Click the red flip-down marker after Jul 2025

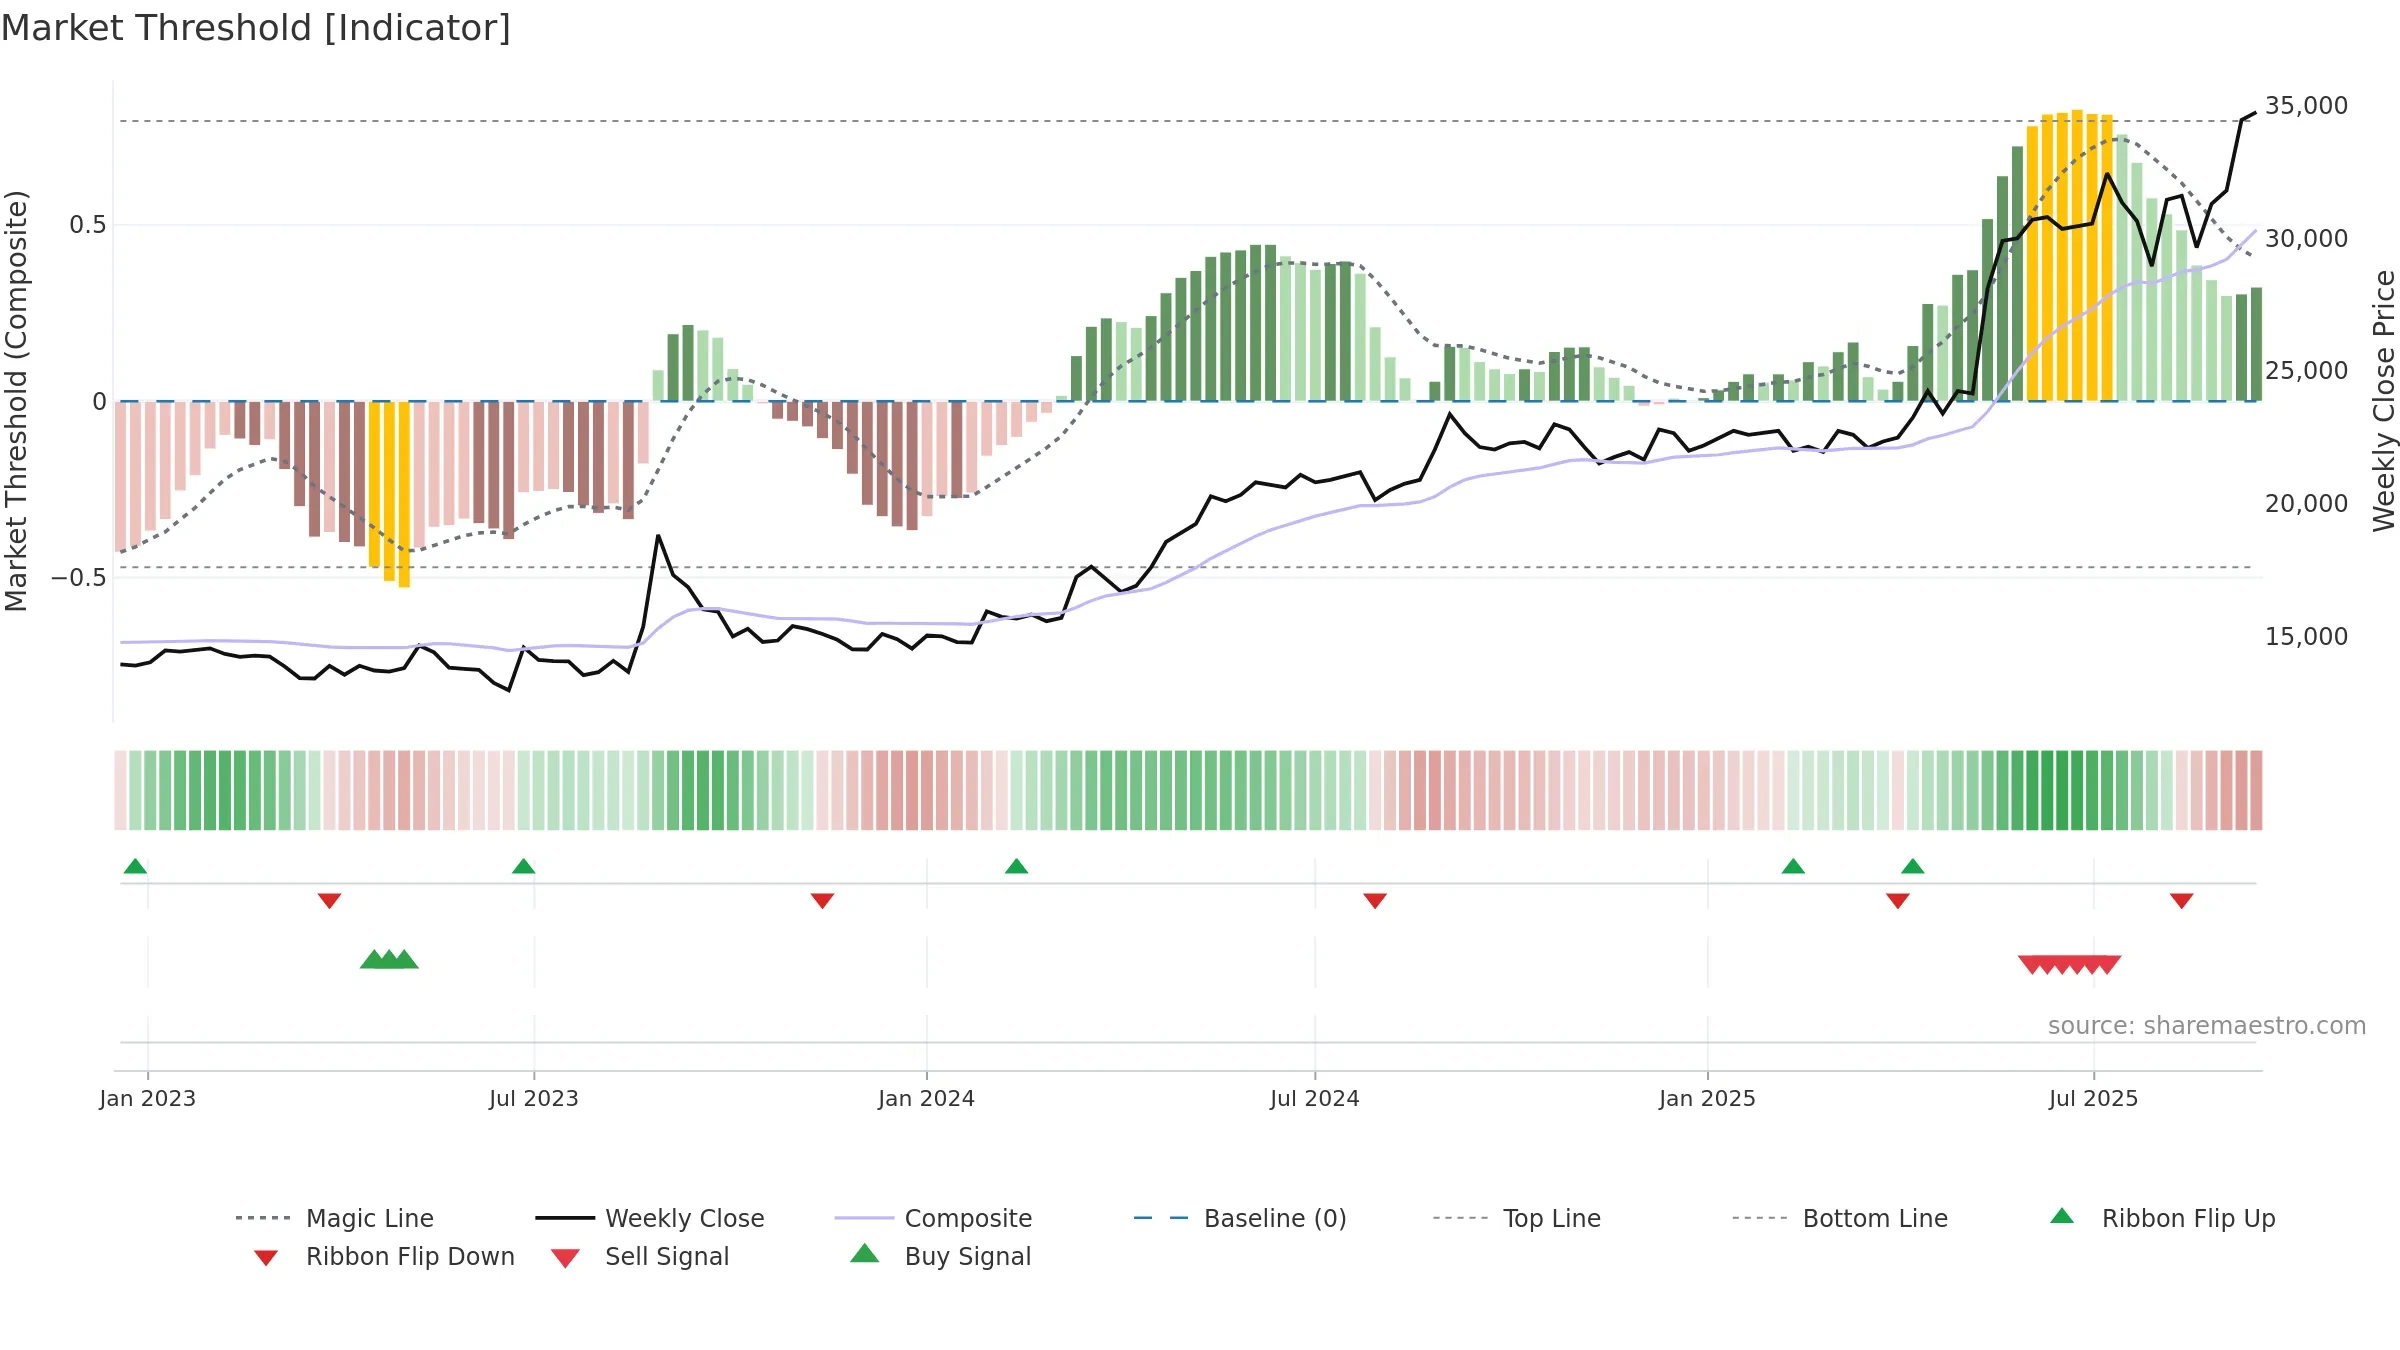[2181, 901]
